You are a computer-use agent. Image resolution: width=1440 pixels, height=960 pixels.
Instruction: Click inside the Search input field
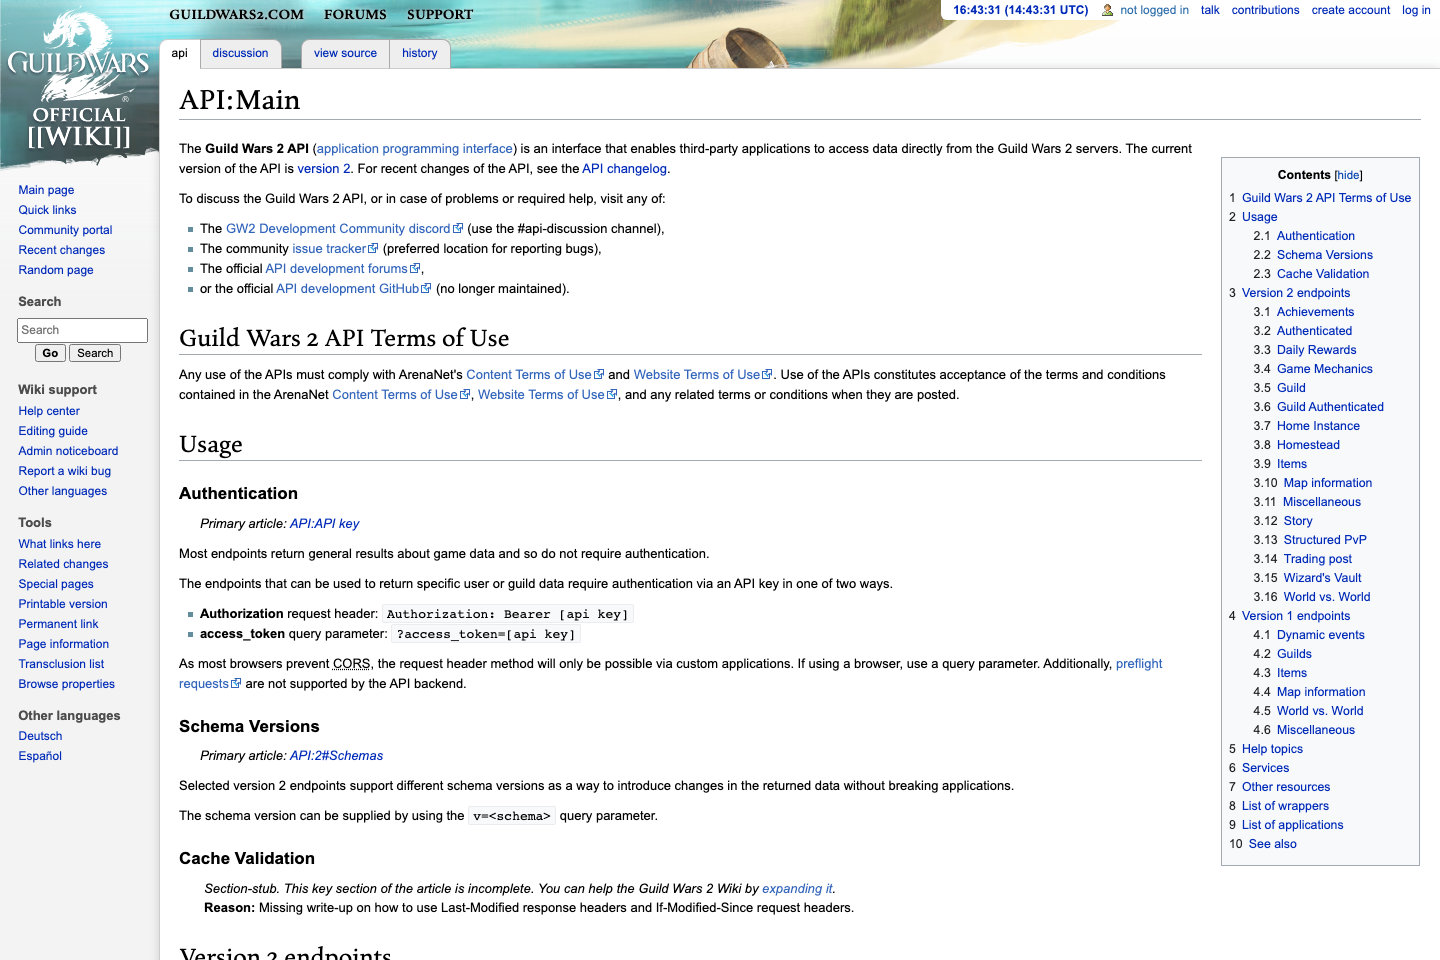[x=82, y=330]
